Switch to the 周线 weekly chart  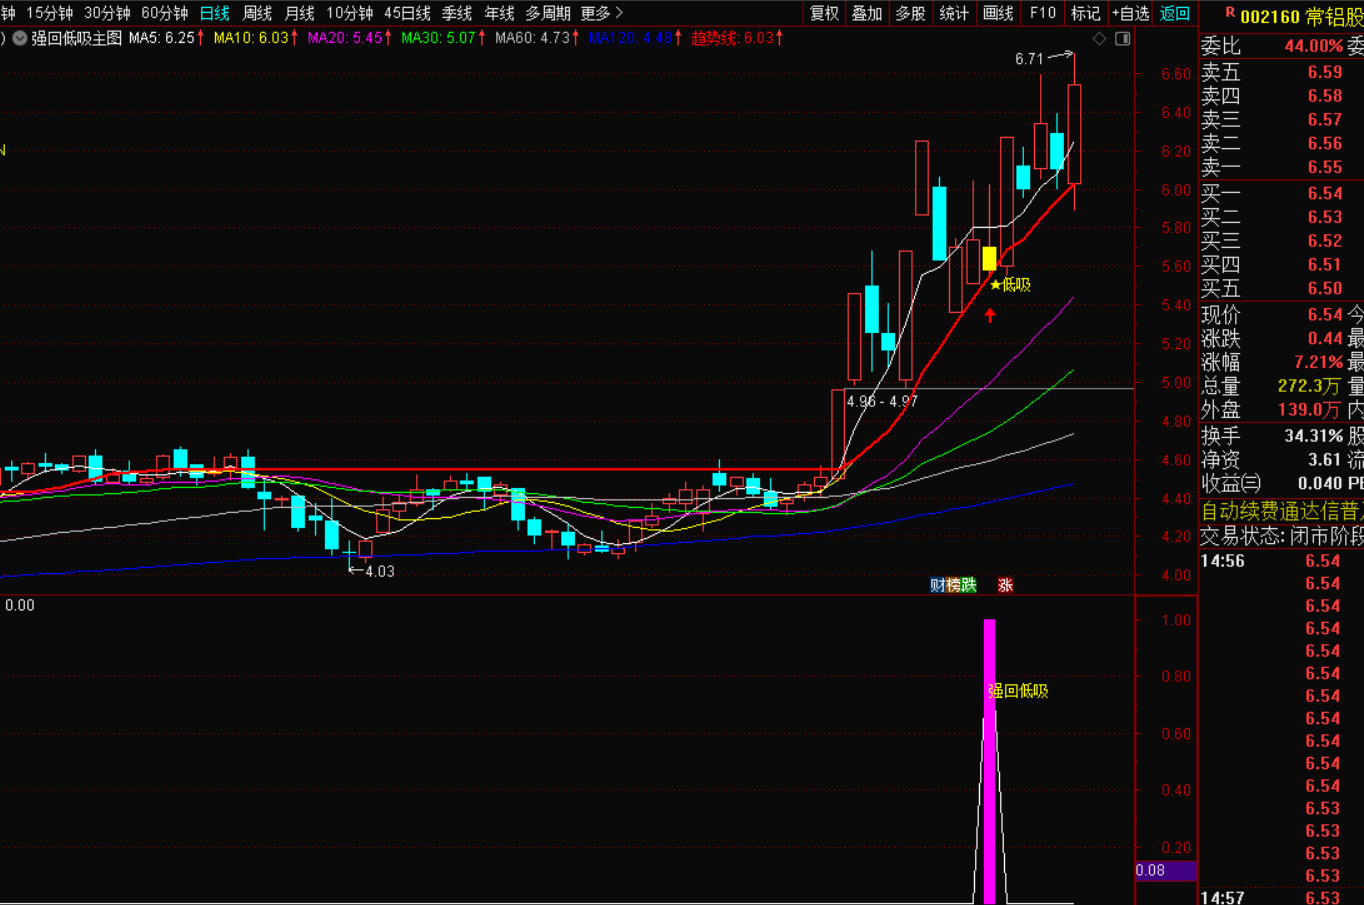tap(257, 13)
